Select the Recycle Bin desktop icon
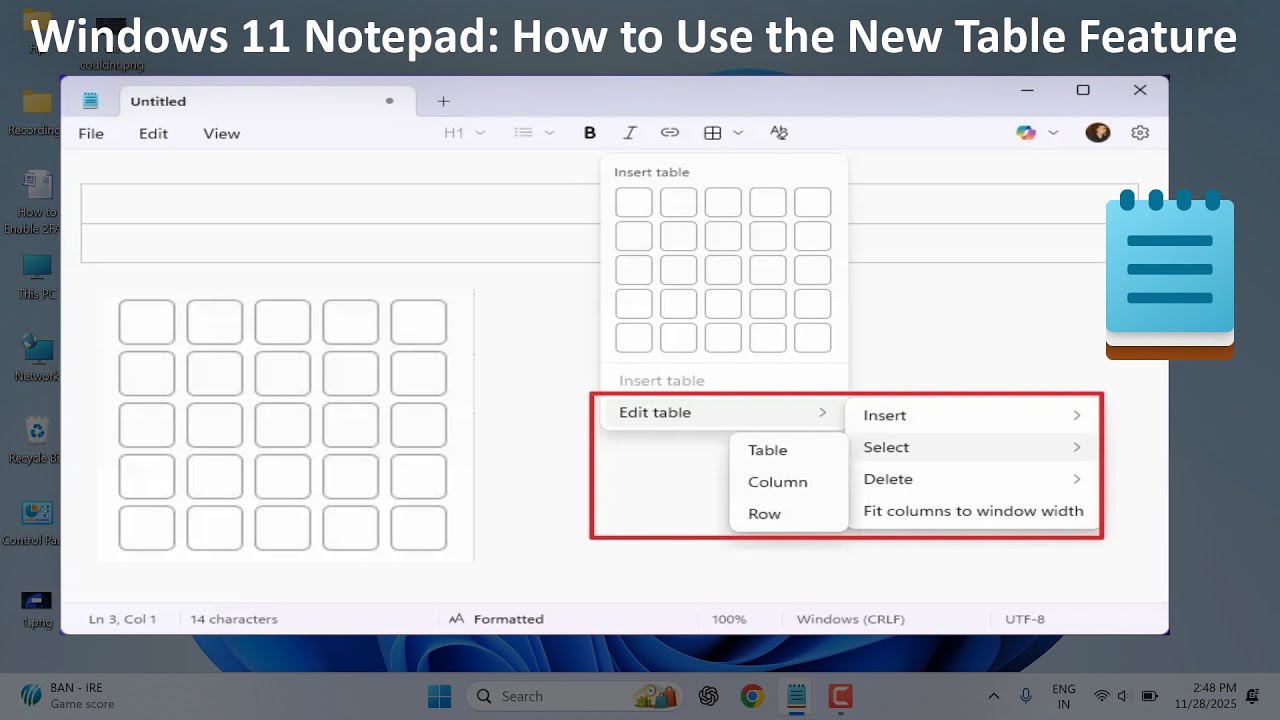Image resolution: width=1280 pixels, height=720 pixels. tap(37, 440)
